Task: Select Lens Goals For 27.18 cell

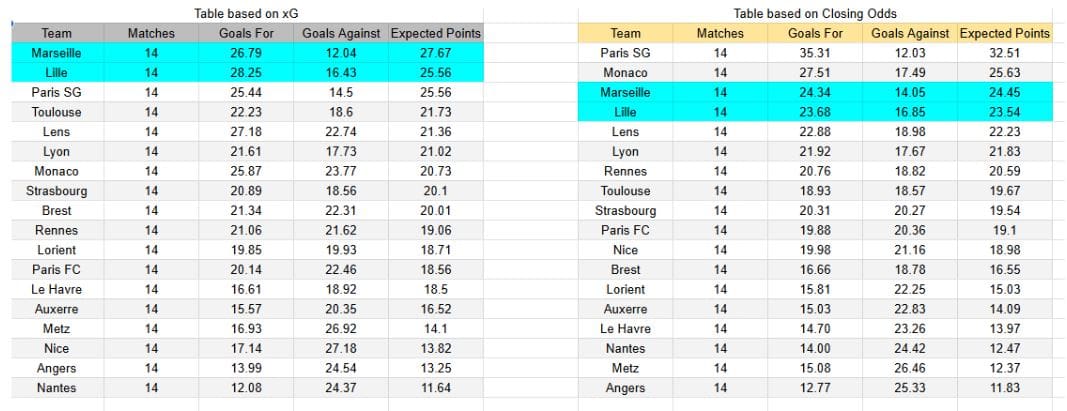Action: point(246,132)
